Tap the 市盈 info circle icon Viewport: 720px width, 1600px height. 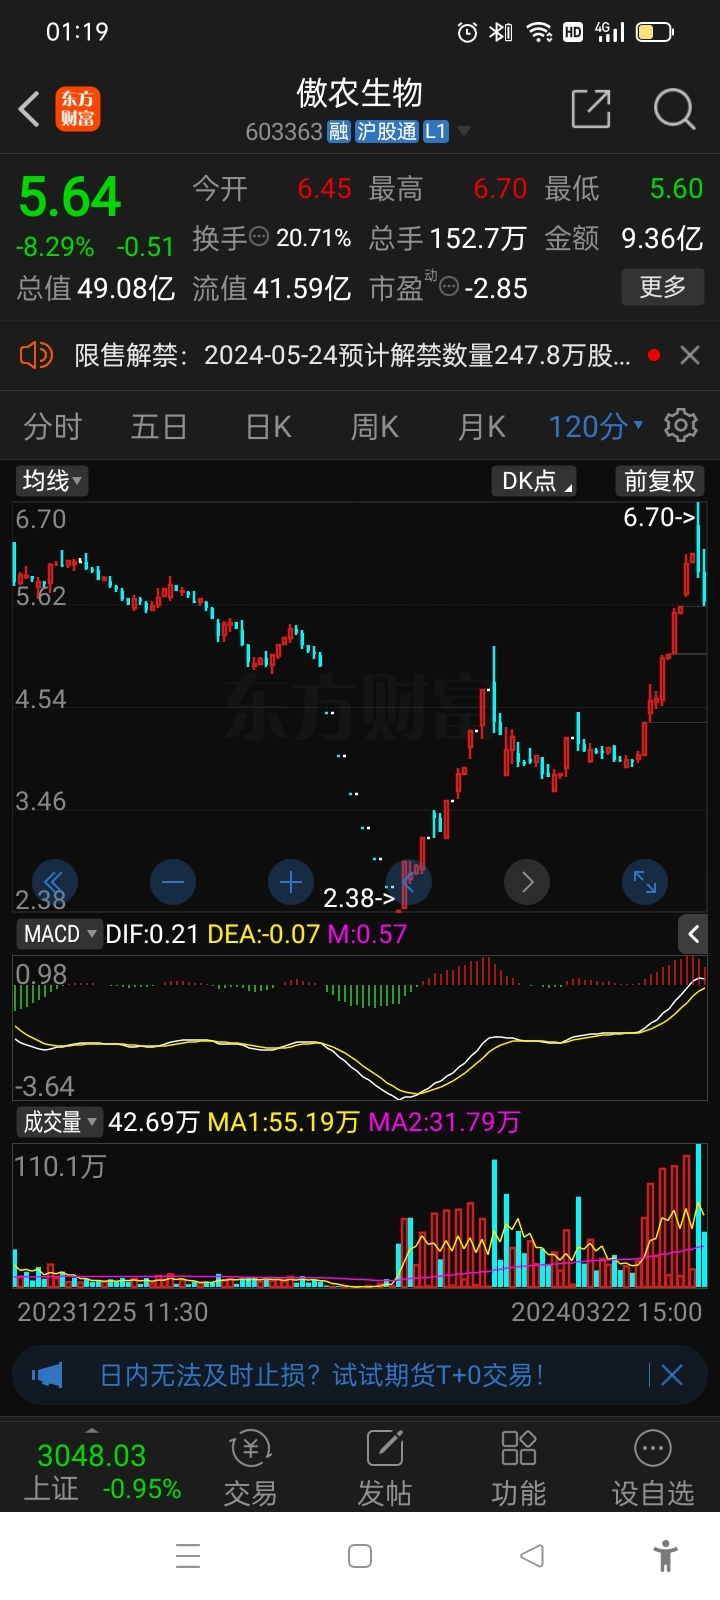(x=449, y=288)
